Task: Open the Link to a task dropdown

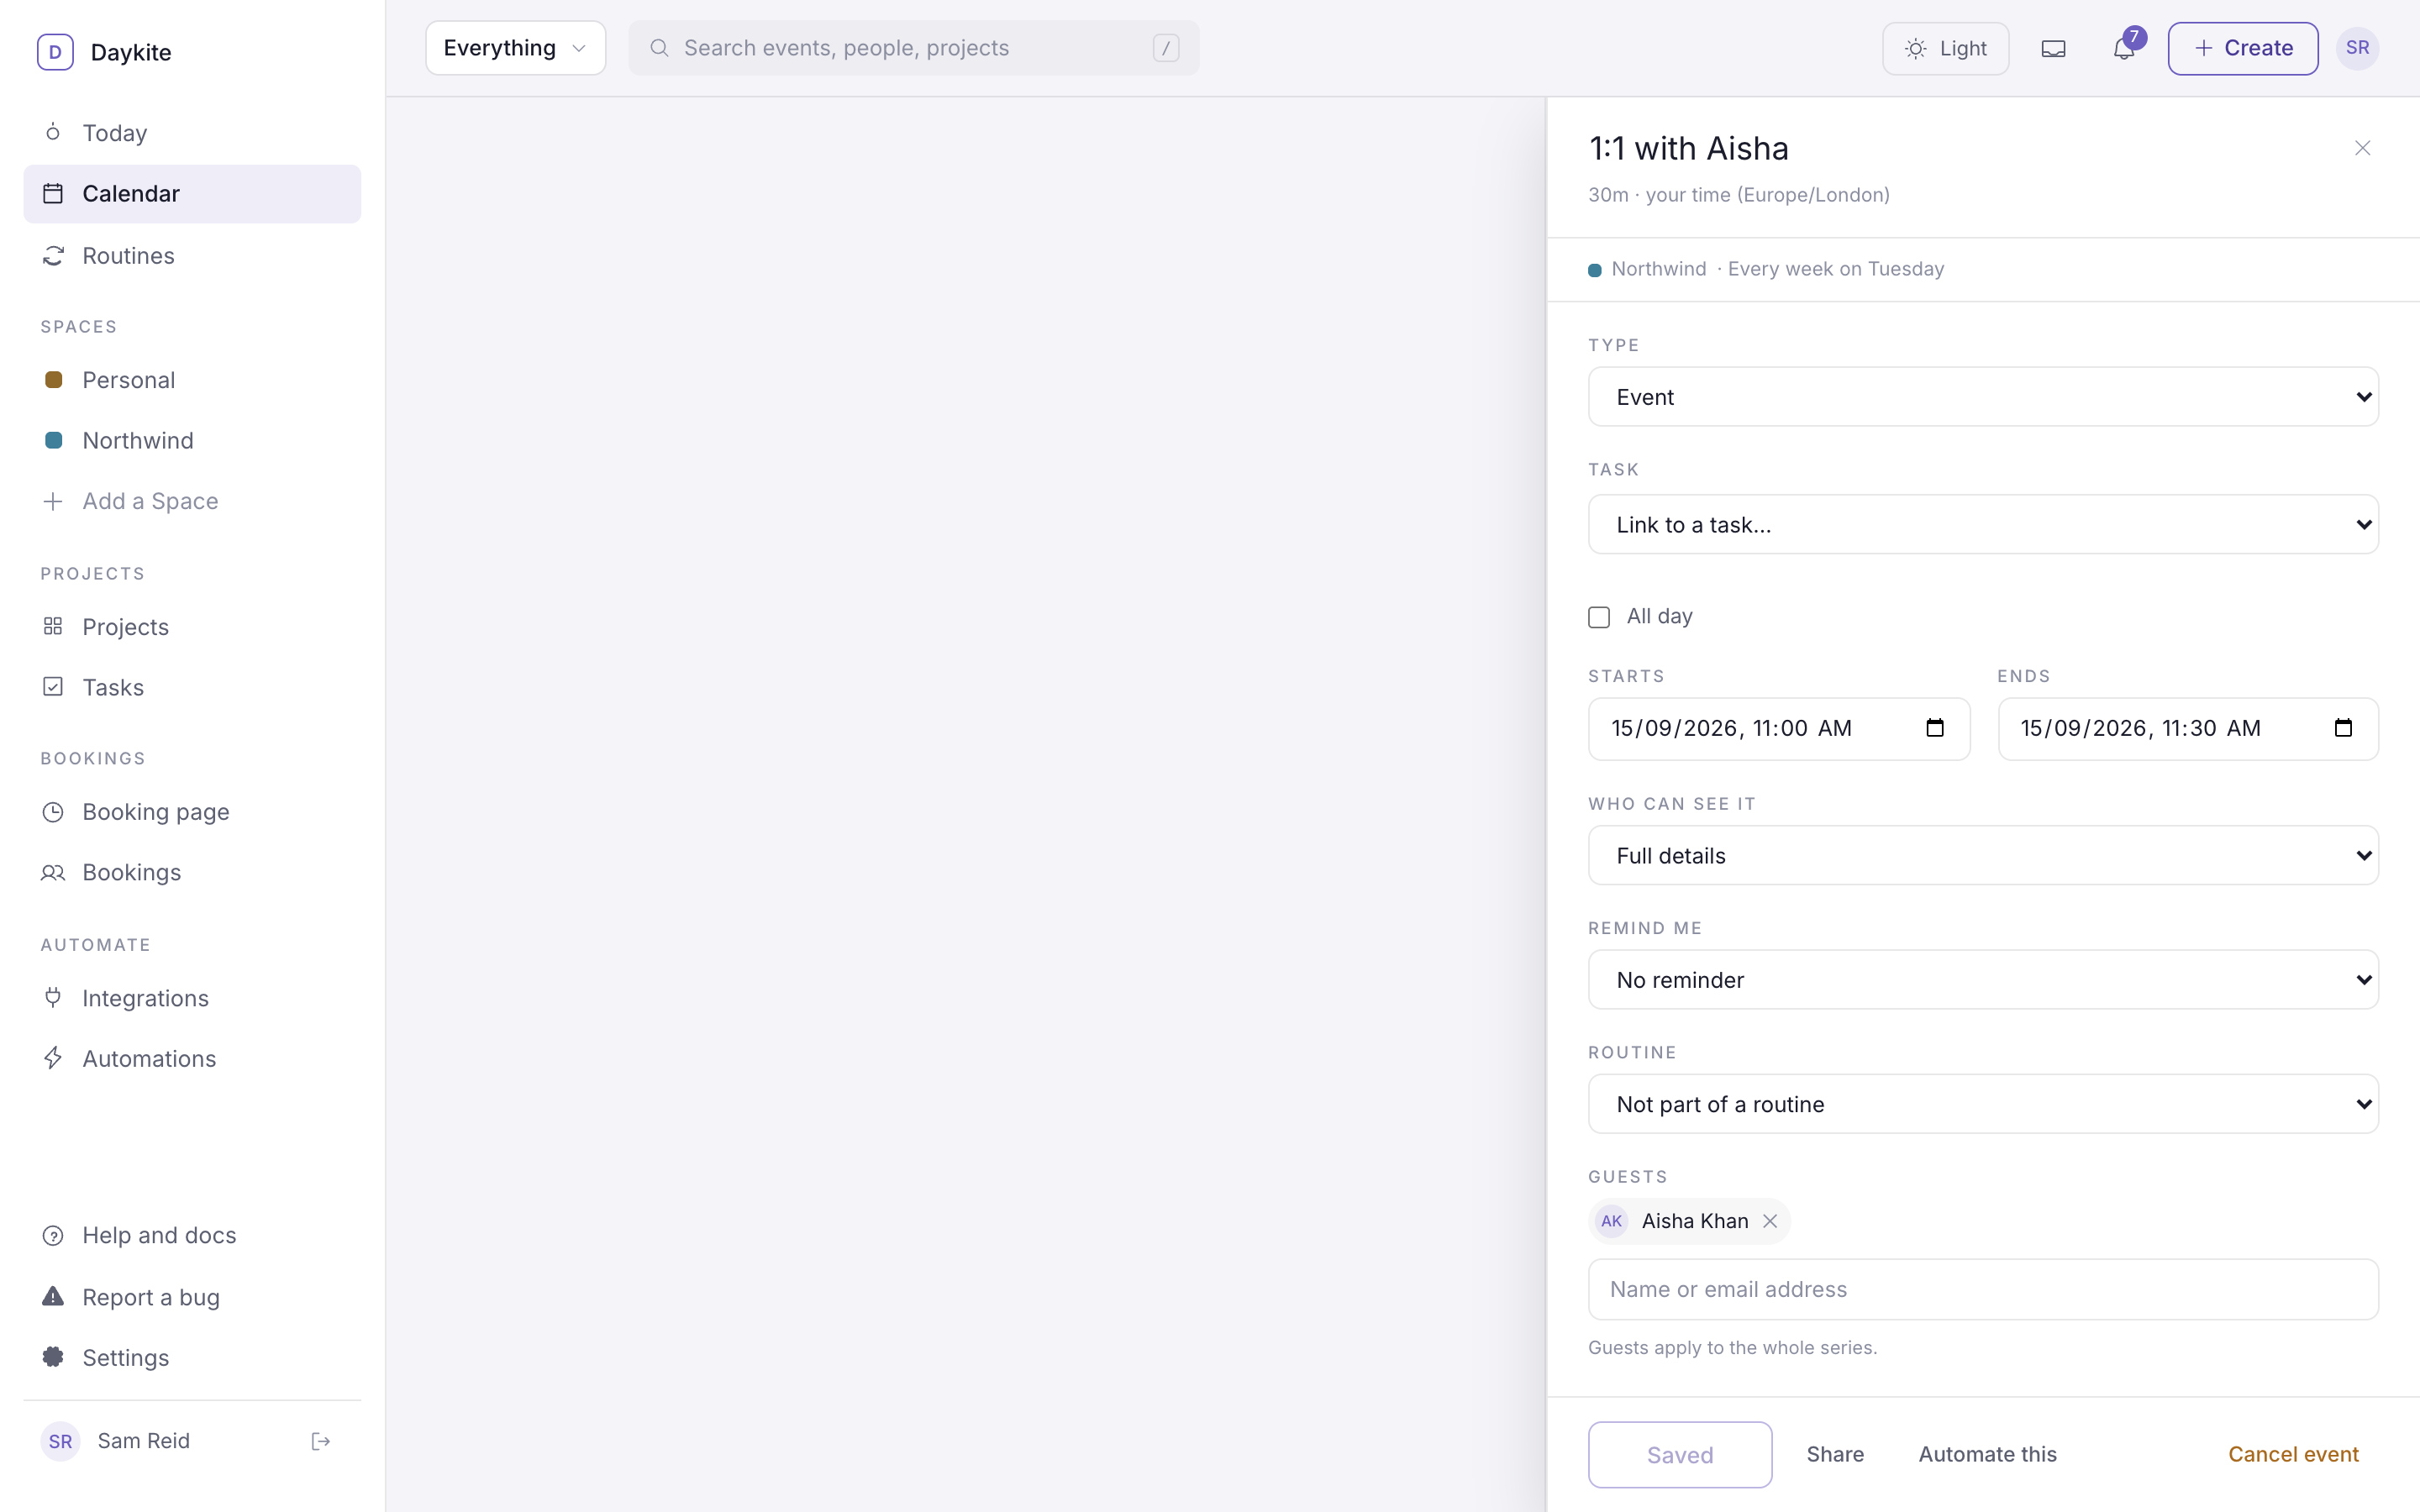Action: (1982, 524)
